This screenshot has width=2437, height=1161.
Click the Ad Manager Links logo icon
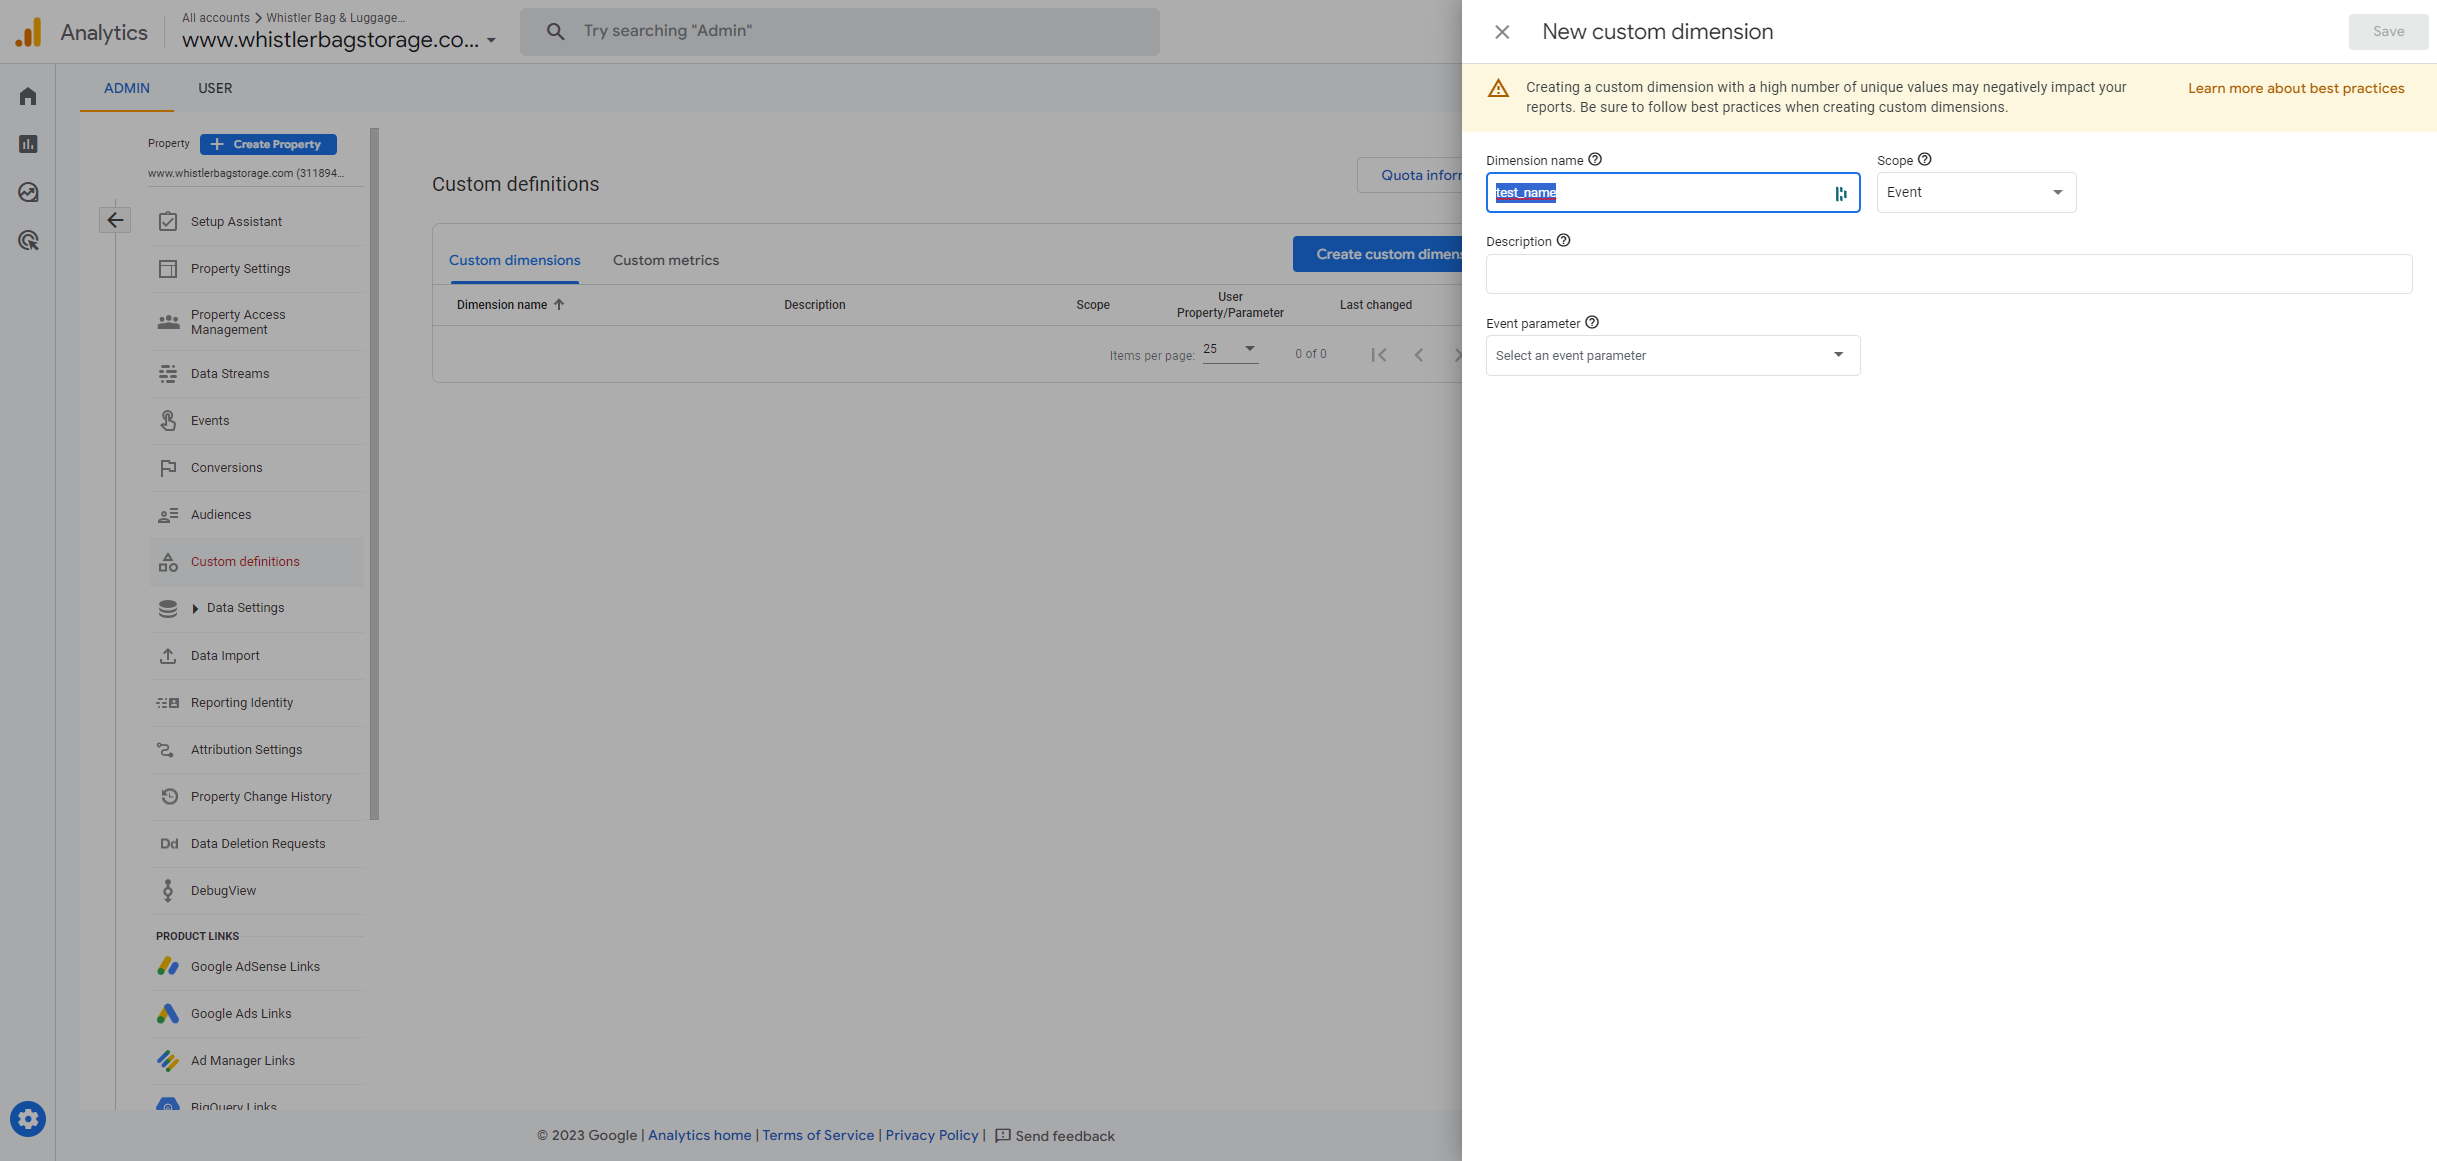(168, 1060)
